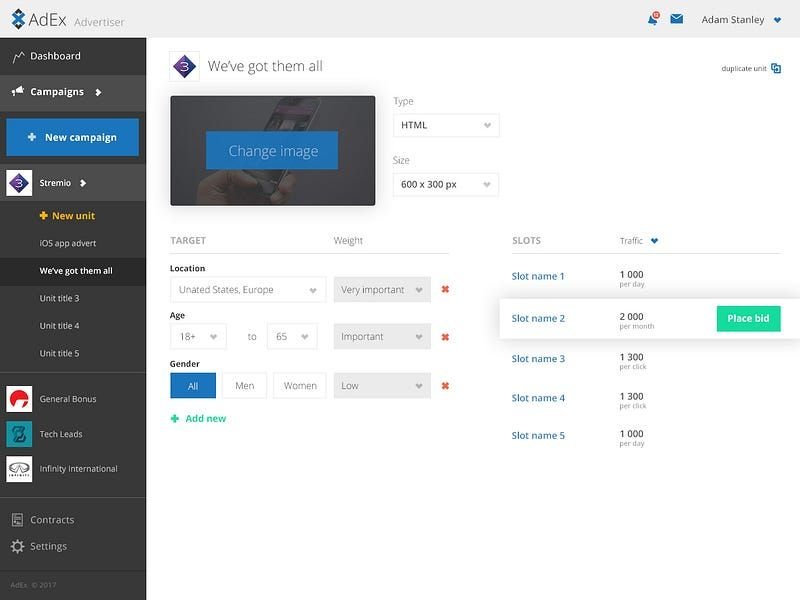This screenshot has height=600, width=800.
Task: Open the minimum age 18+ dropdown
Action: 198,337
